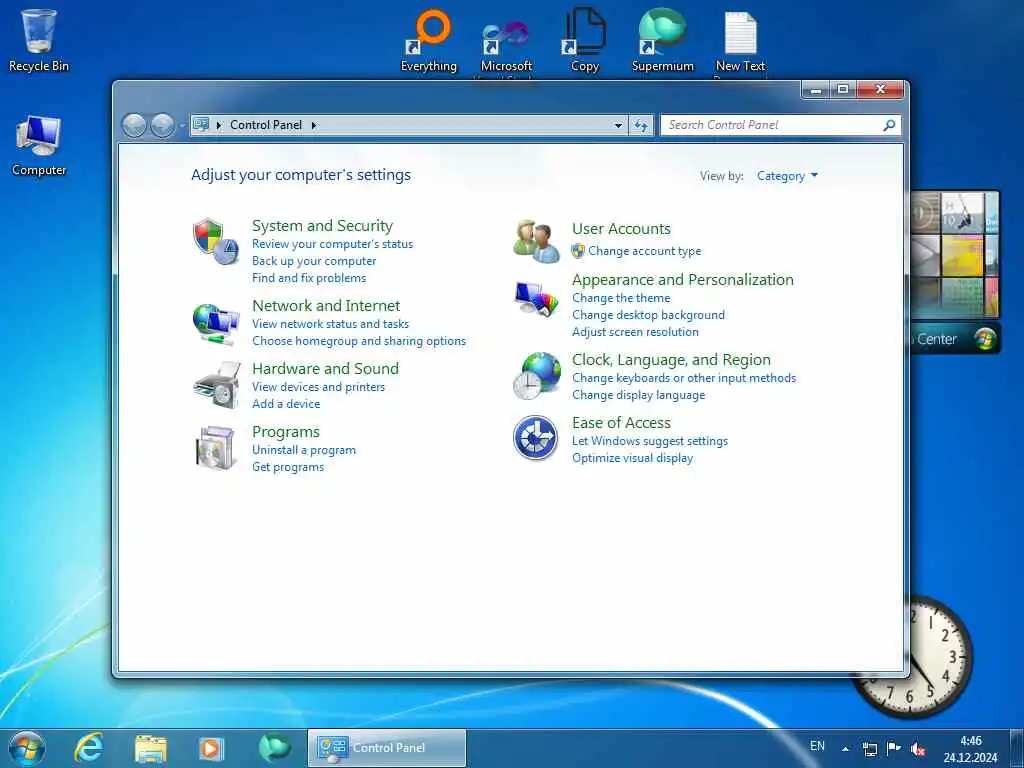Click the refresh button beside address bar
Viewport: 1024px width, 768px height.
tap(641, 125)
